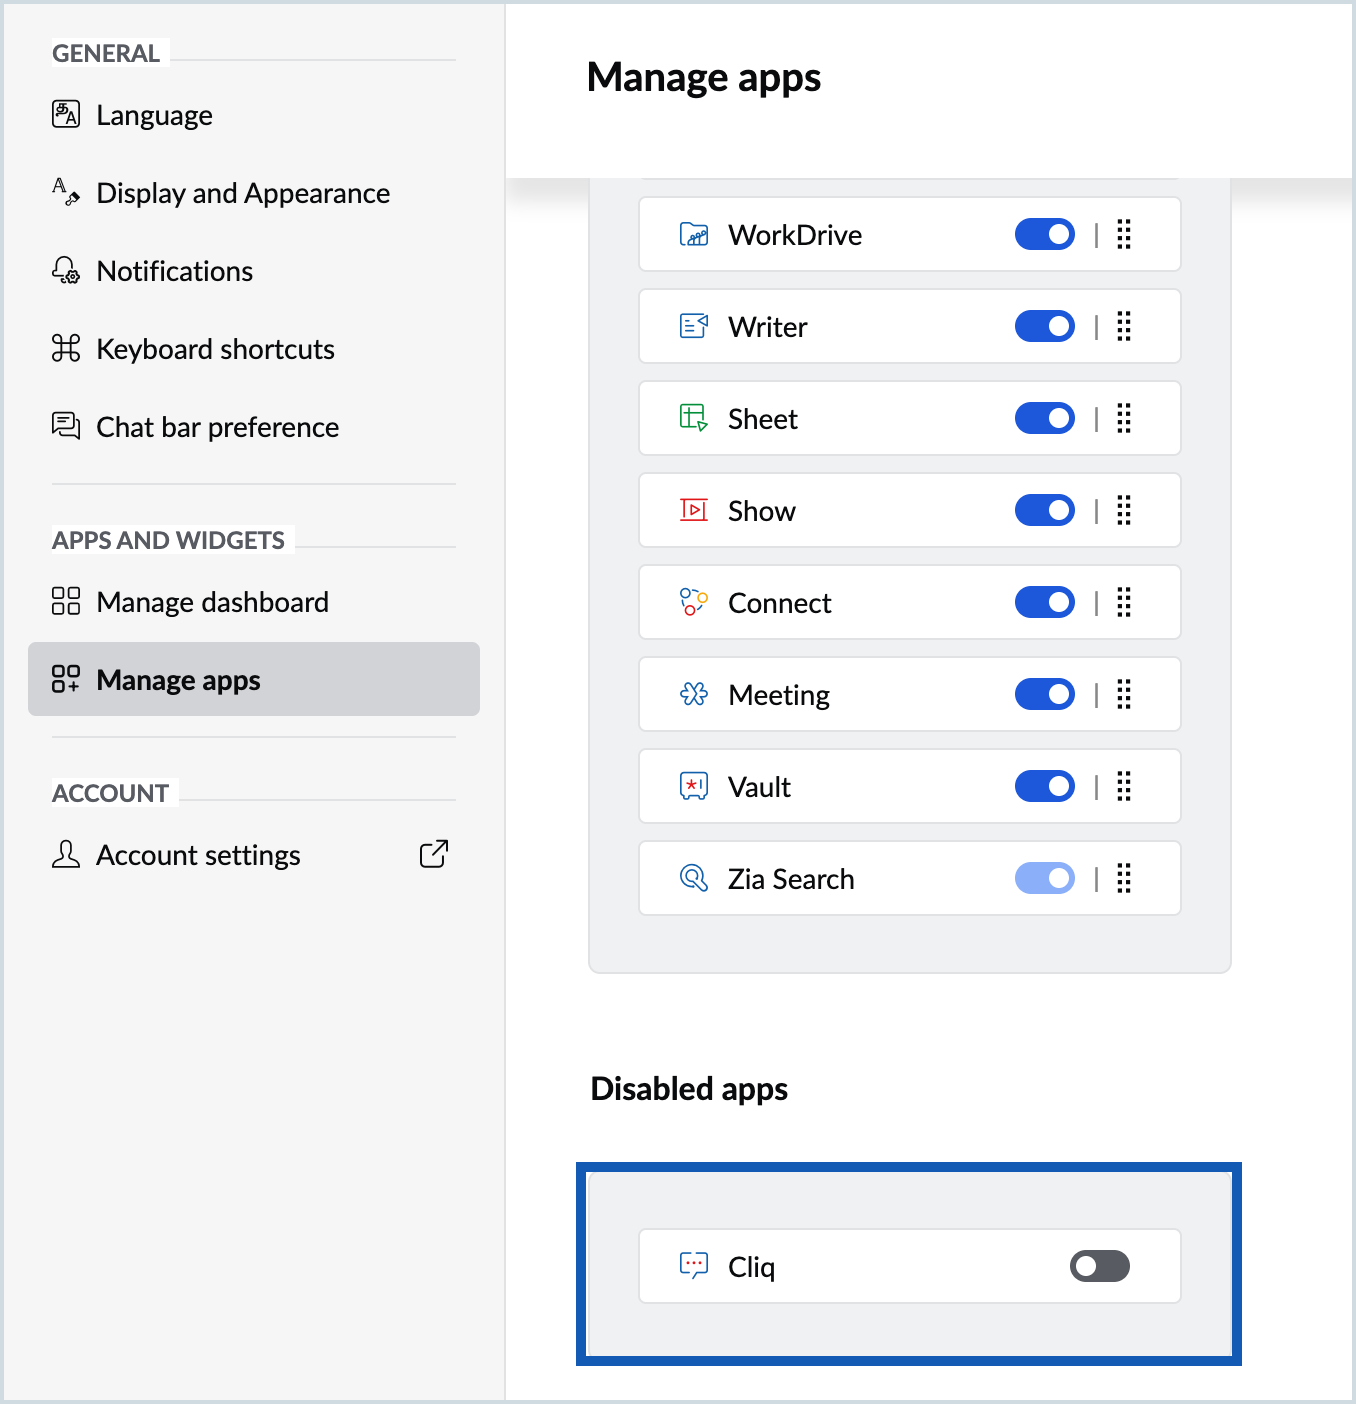Viewport: 1356px width, 1404px height.
Task: Click the Show label
Action: [762, 511]
